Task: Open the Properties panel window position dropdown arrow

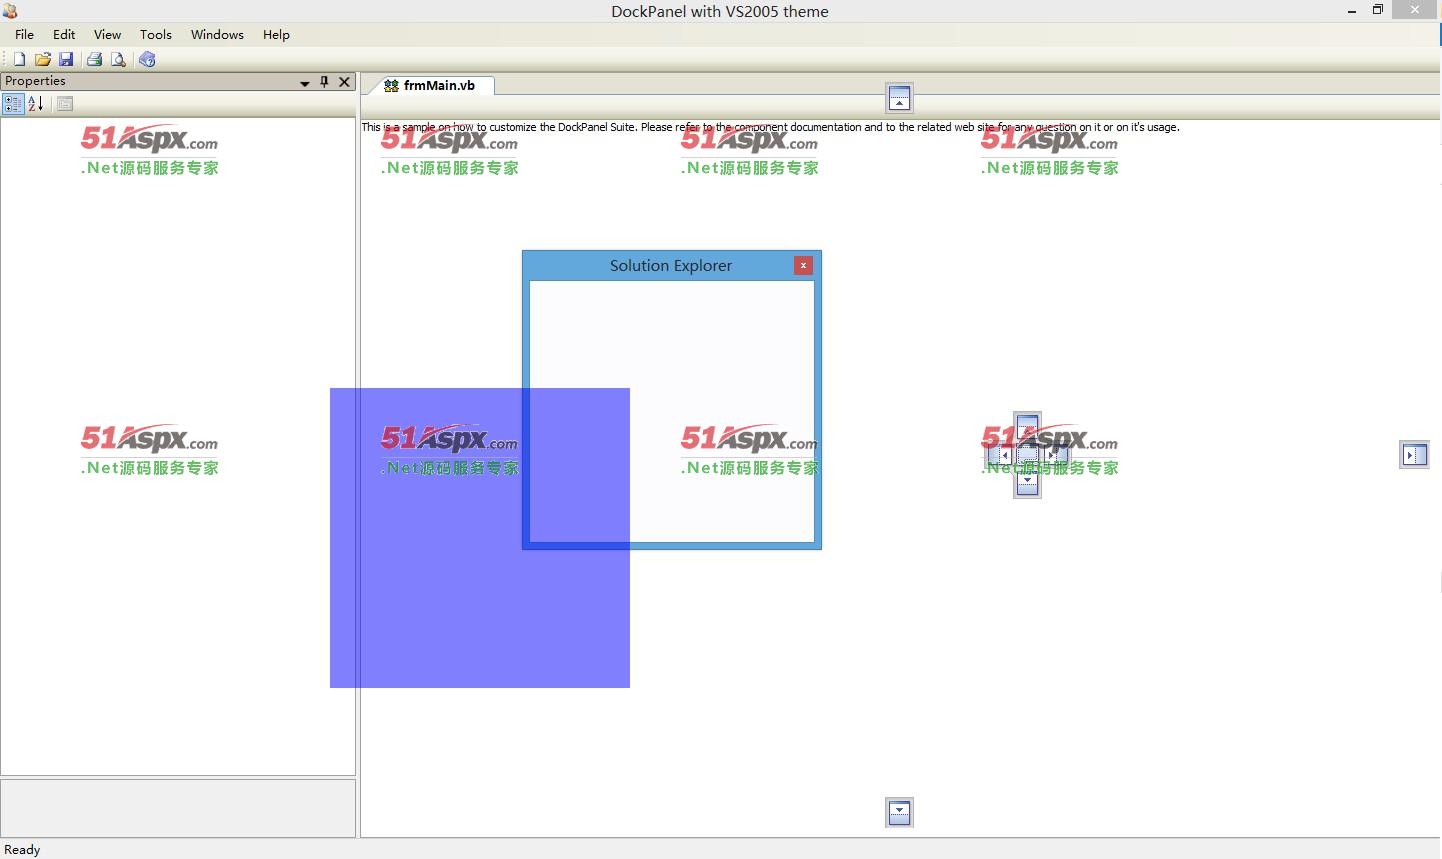Action: click(x=305, y=83)
